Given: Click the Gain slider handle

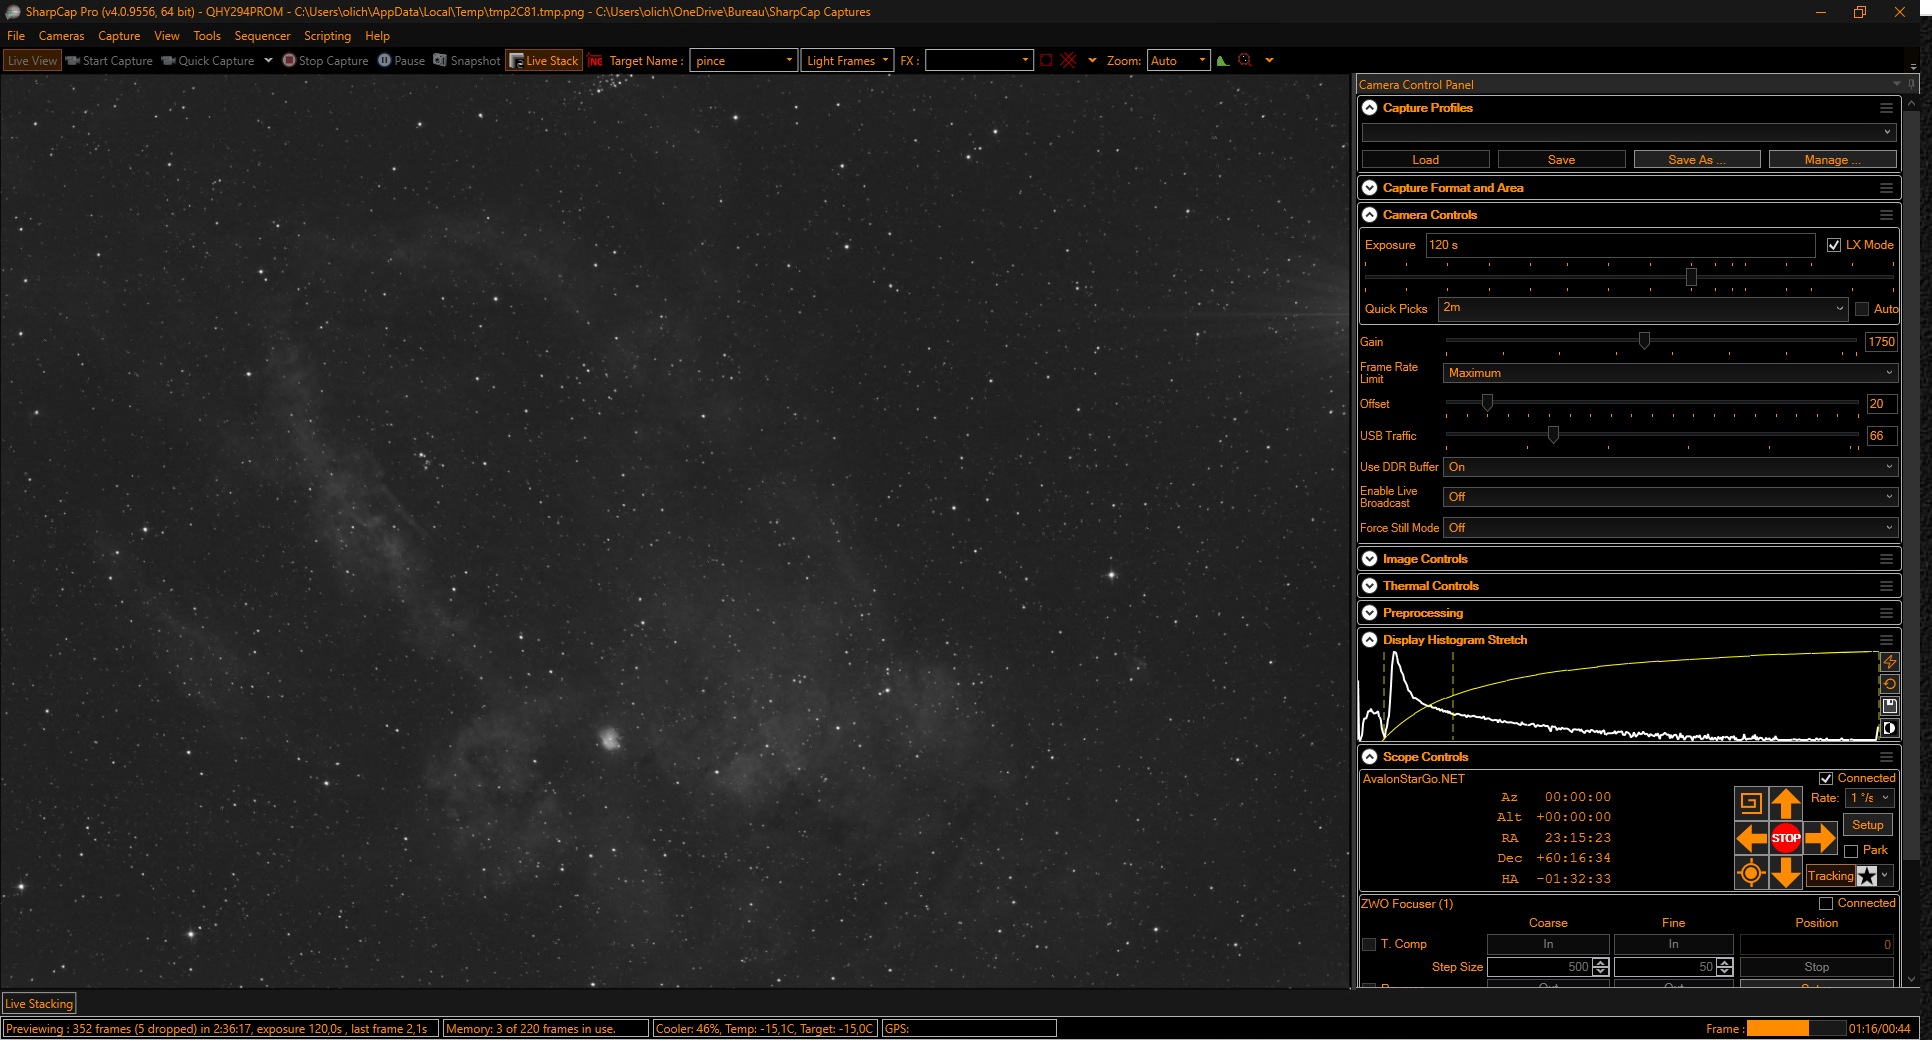Looking at the screenshot, I should pos(1644,341).
